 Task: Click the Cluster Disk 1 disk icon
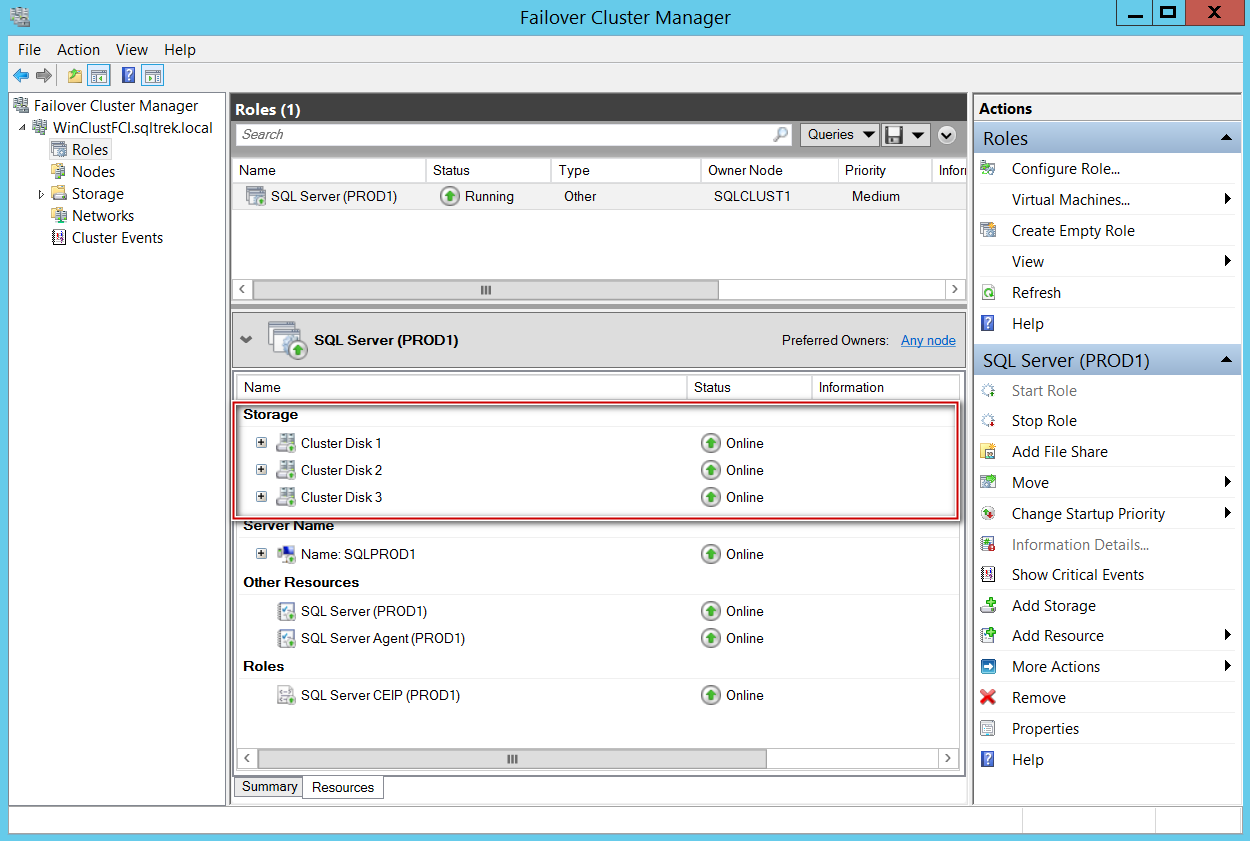[x=286, y=443]
